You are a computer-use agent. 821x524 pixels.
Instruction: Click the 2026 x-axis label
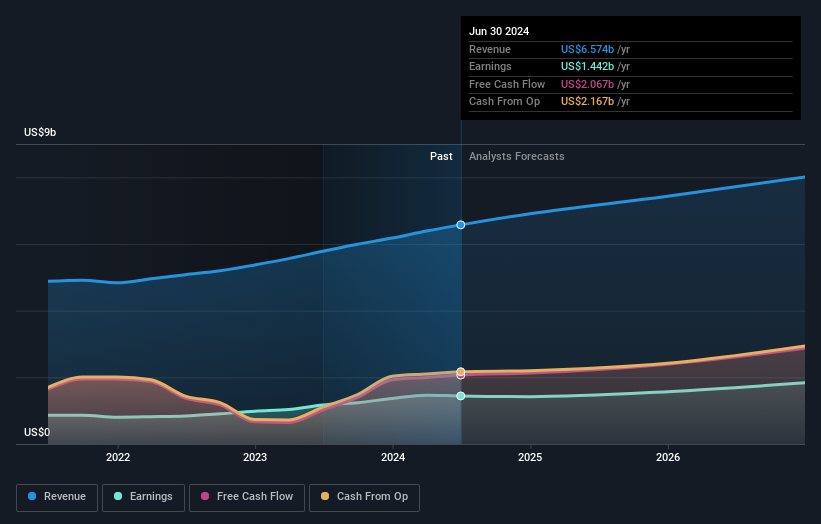[x=668, y=457]
